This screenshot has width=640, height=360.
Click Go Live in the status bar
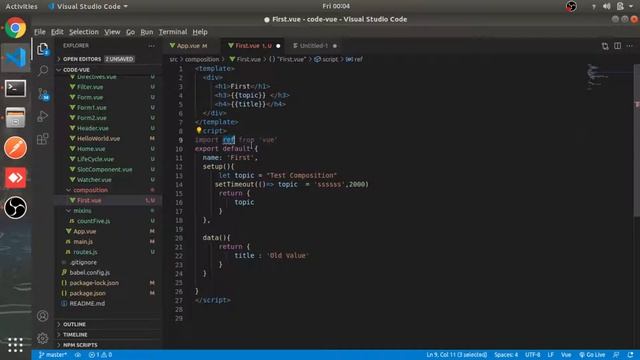(x=592, y=355)
